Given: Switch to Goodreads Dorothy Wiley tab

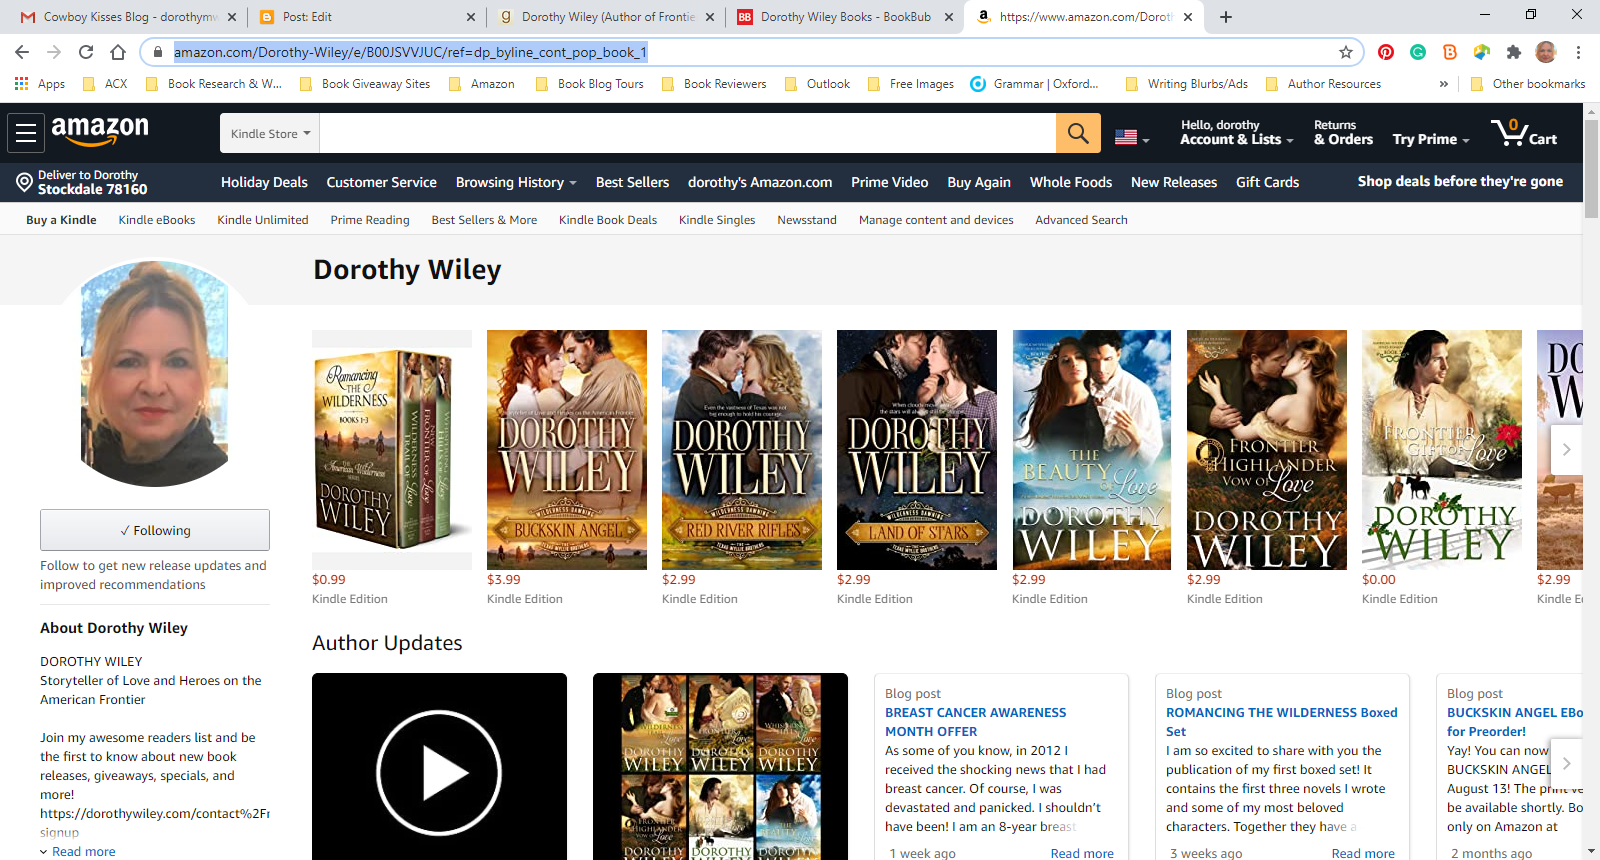Looking at the screenshot, I should tap(606, 17).
